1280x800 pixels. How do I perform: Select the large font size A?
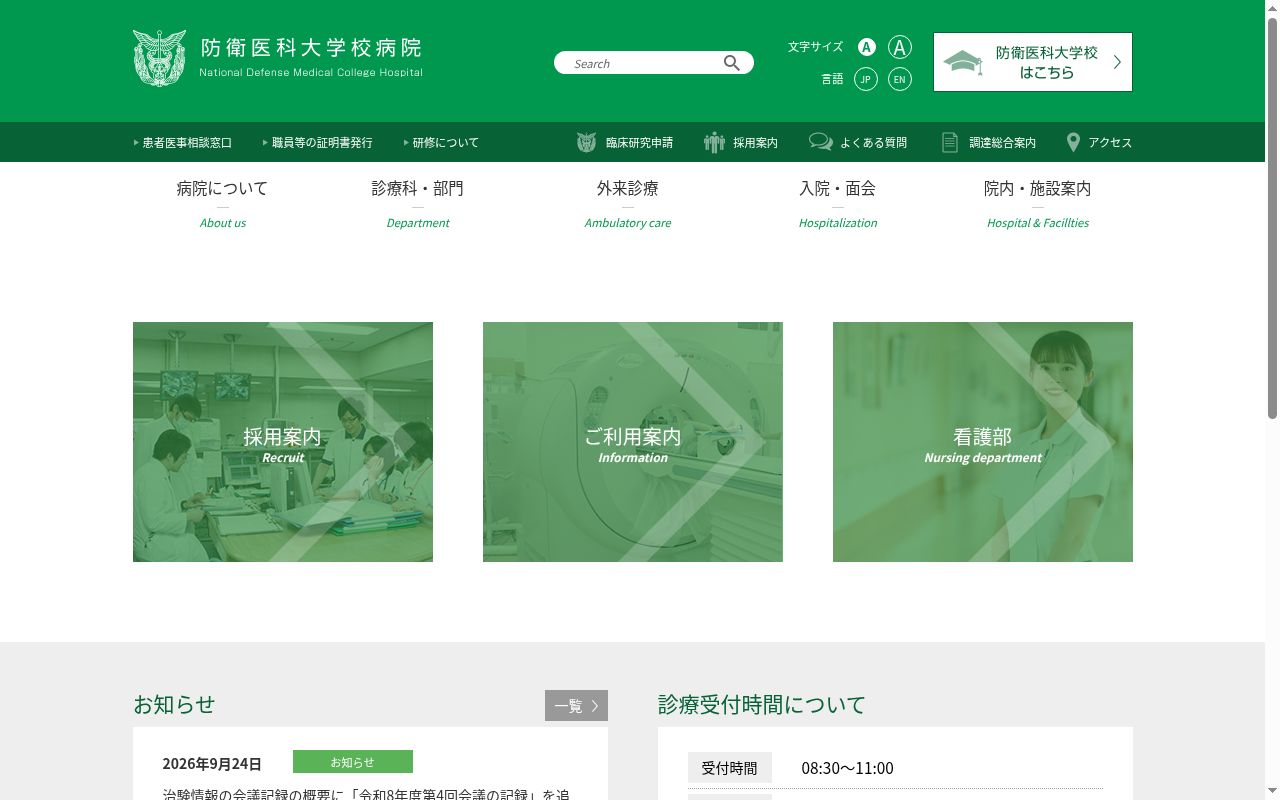[900, 47]
